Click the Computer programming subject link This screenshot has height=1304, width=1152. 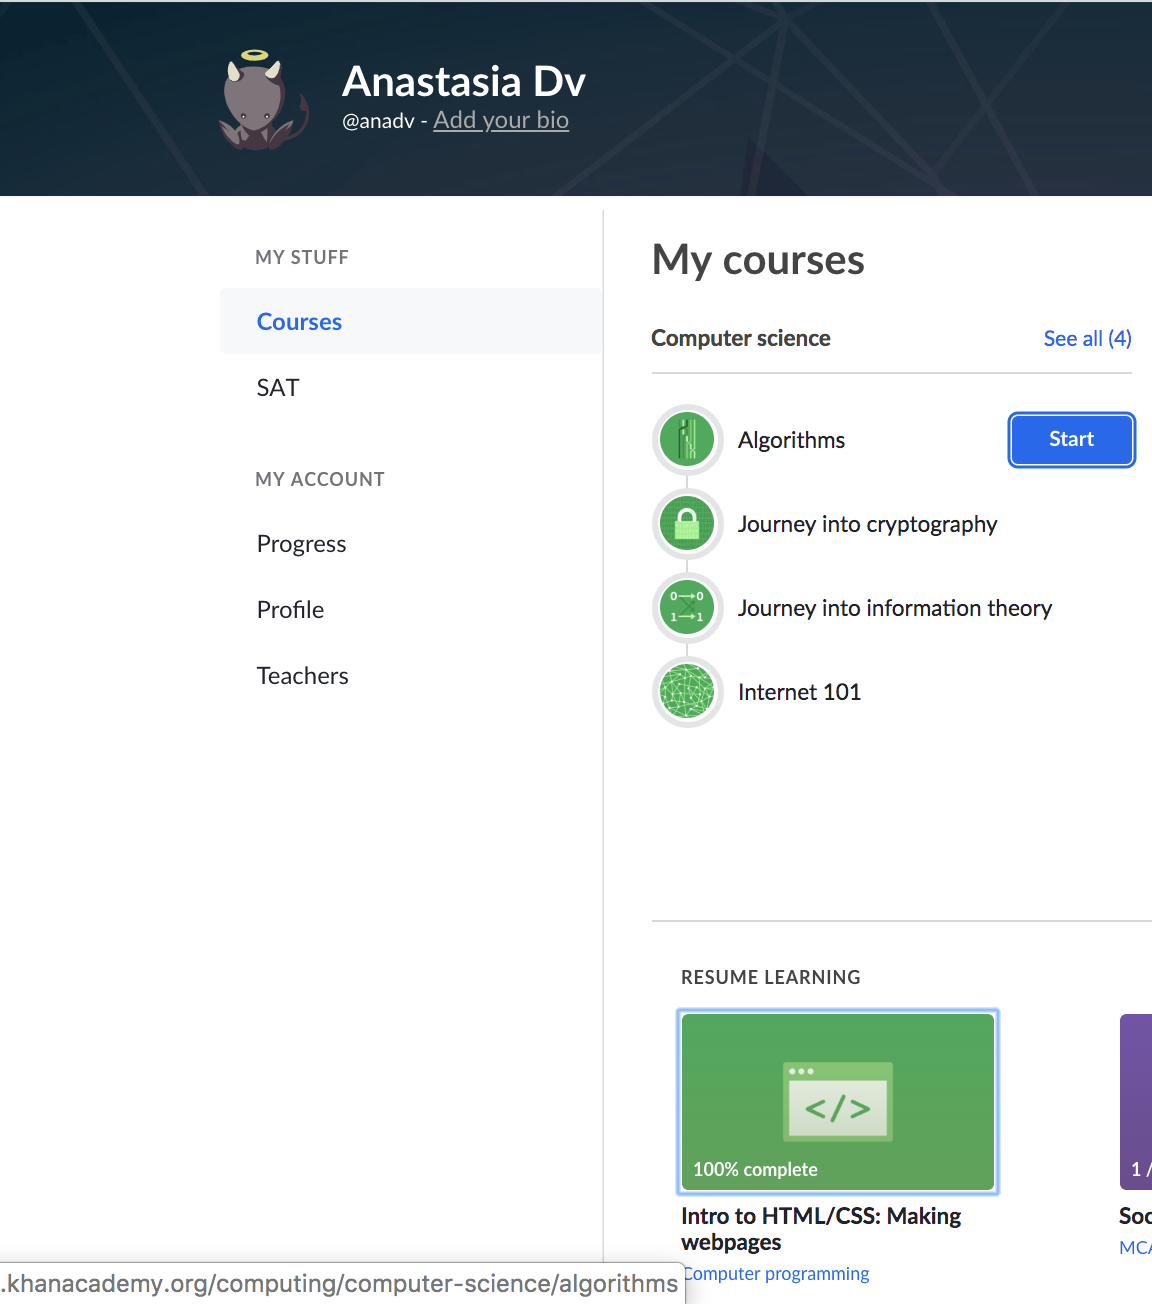pos(776,1273)
